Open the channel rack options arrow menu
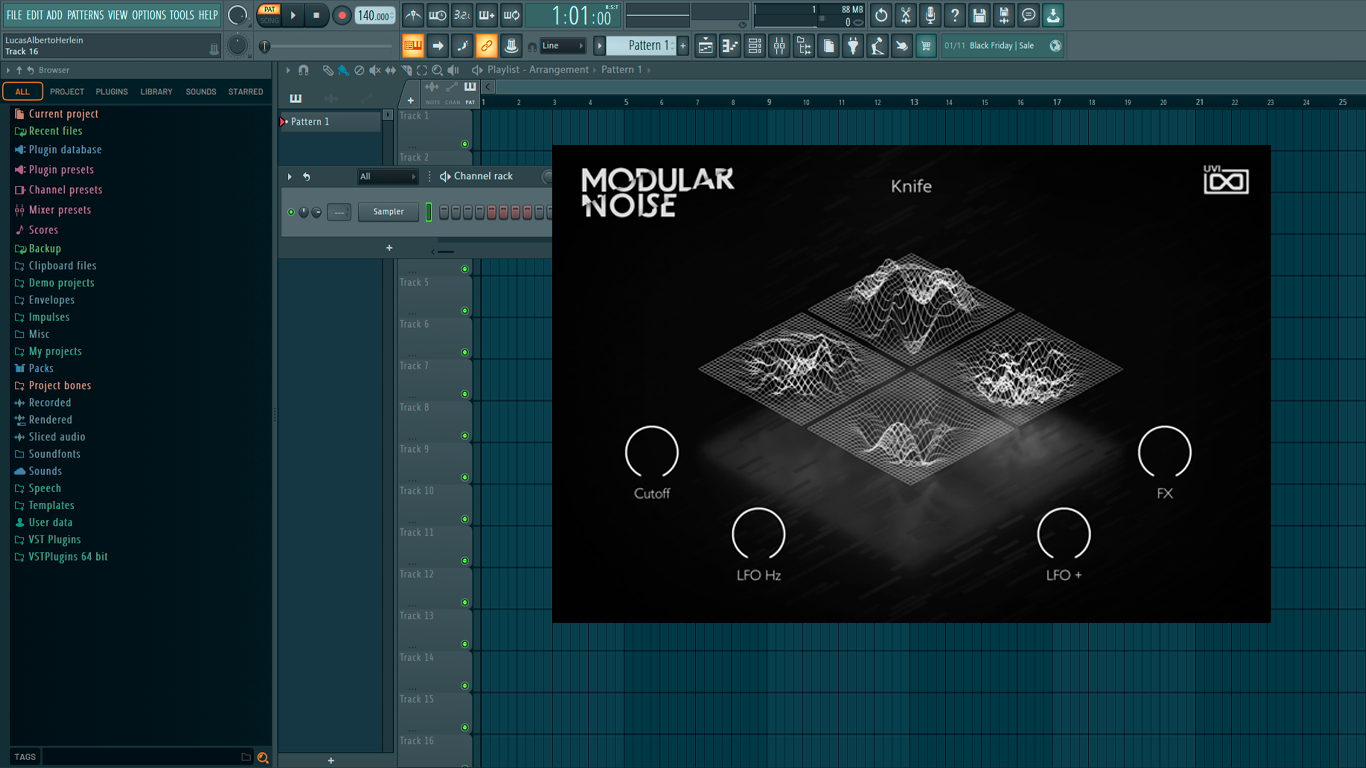This screenshot has width=1366, height=768. tap(290, 177)
